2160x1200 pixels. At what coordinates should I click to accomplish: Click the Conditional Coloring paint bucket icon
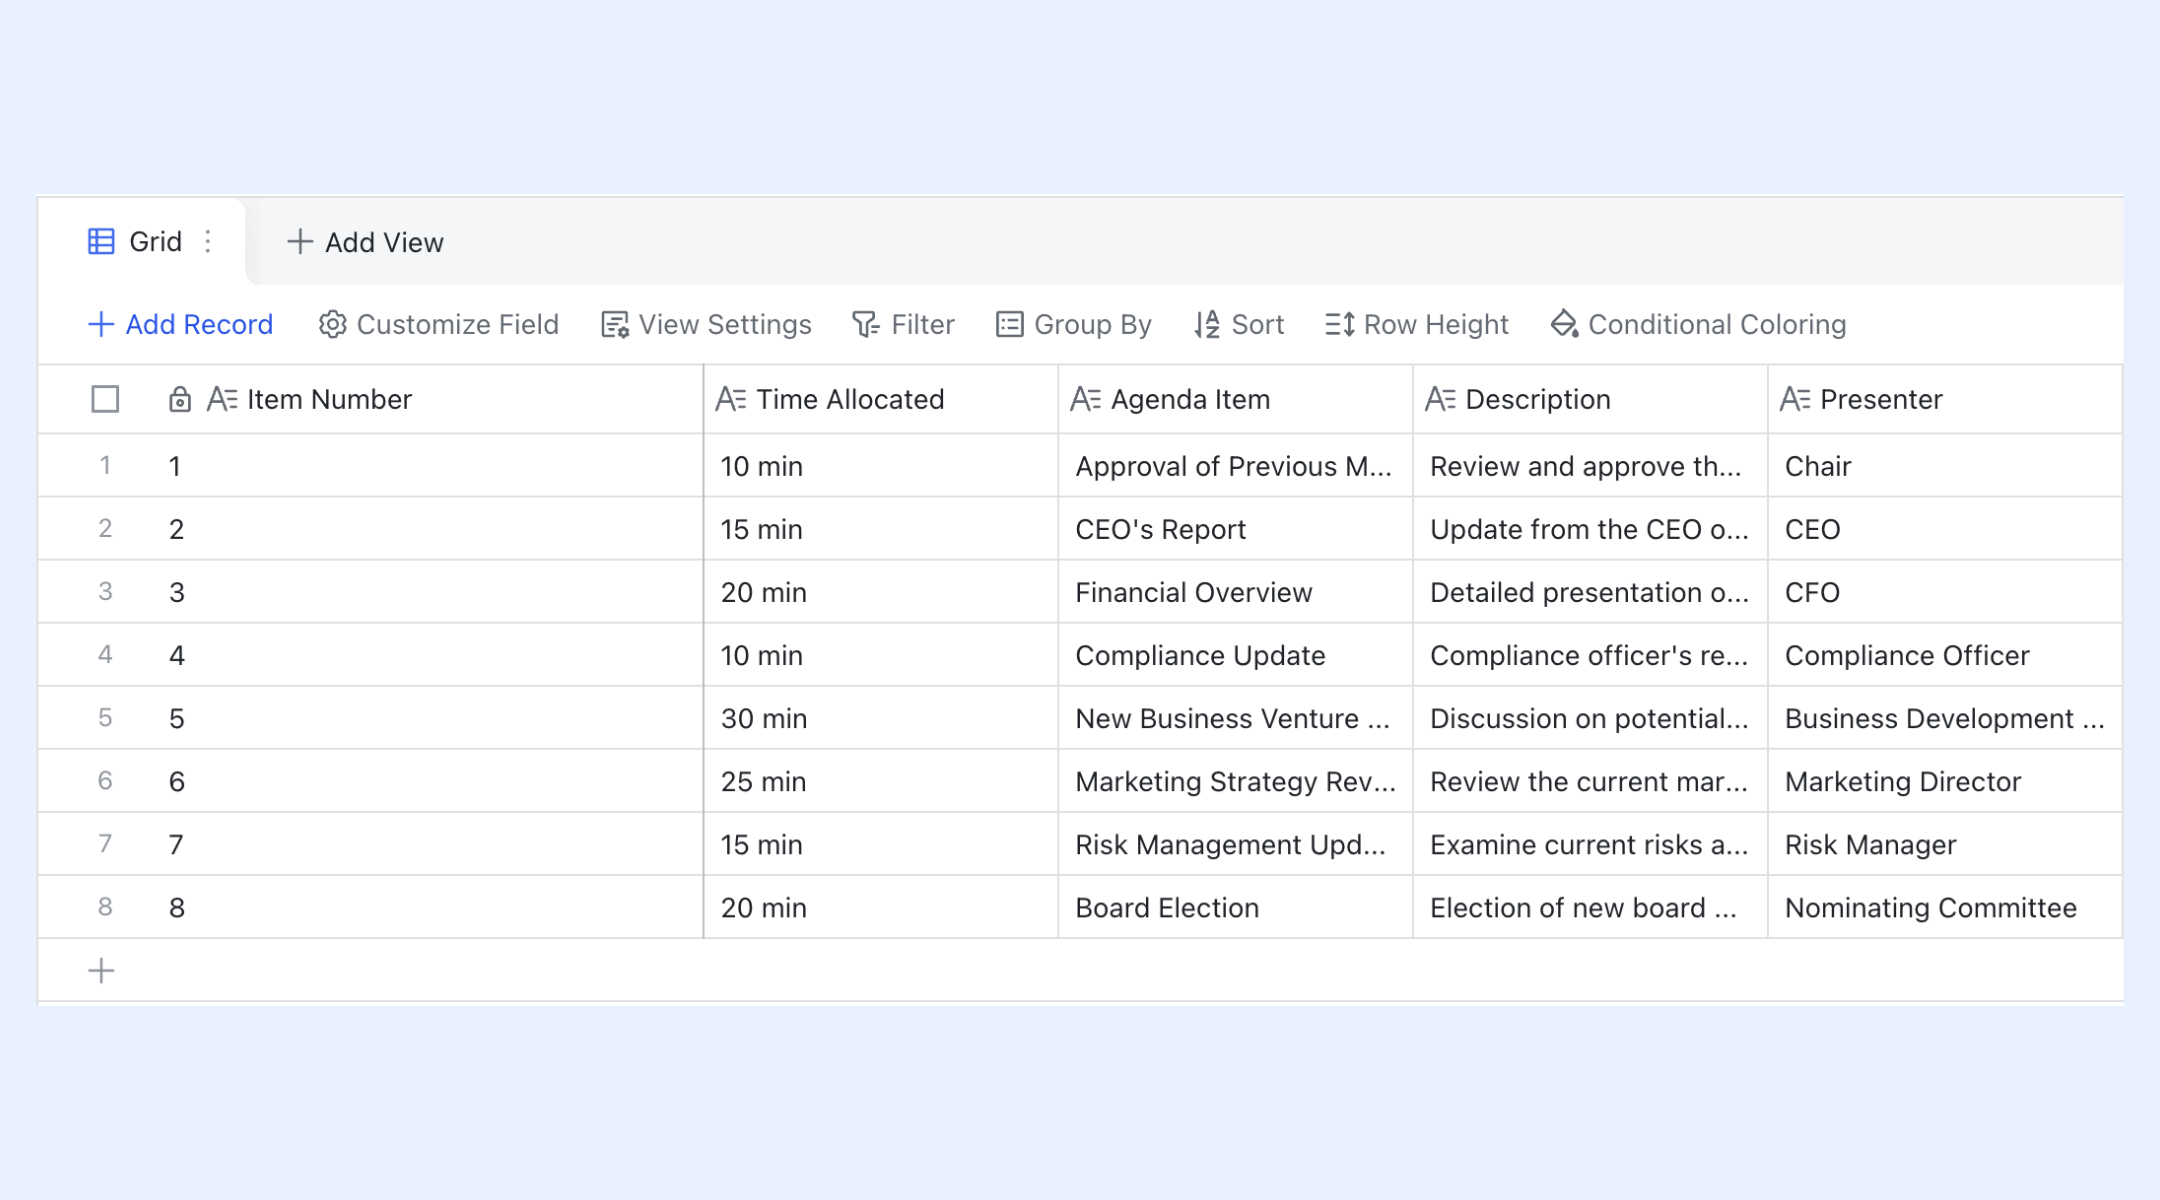[x=1564, y=325]
